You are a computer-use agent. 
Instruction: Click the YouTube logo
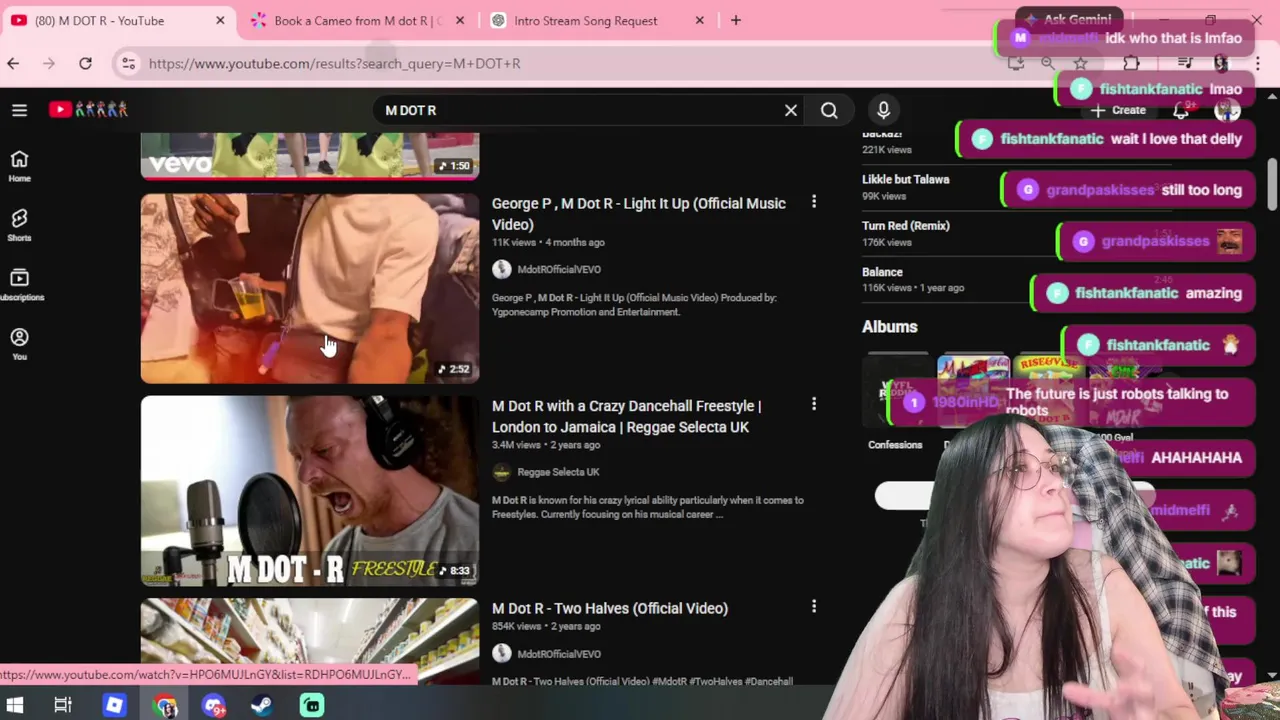[88, 109]
